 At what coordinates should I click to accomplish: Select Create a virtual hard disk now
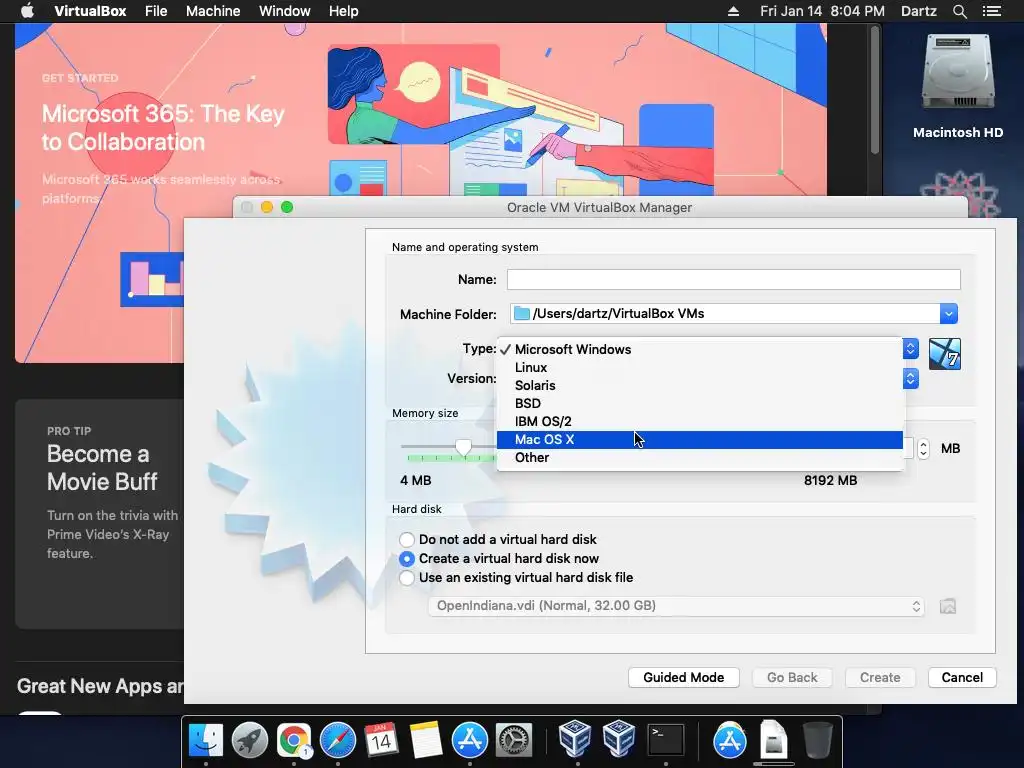click(x=499, y=558)
